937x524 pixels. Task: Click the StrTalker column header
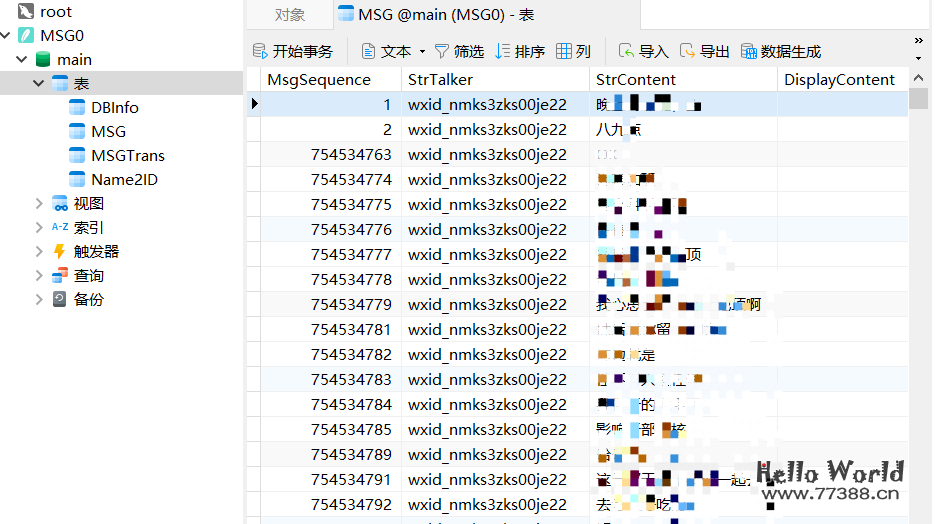[440, 79]
